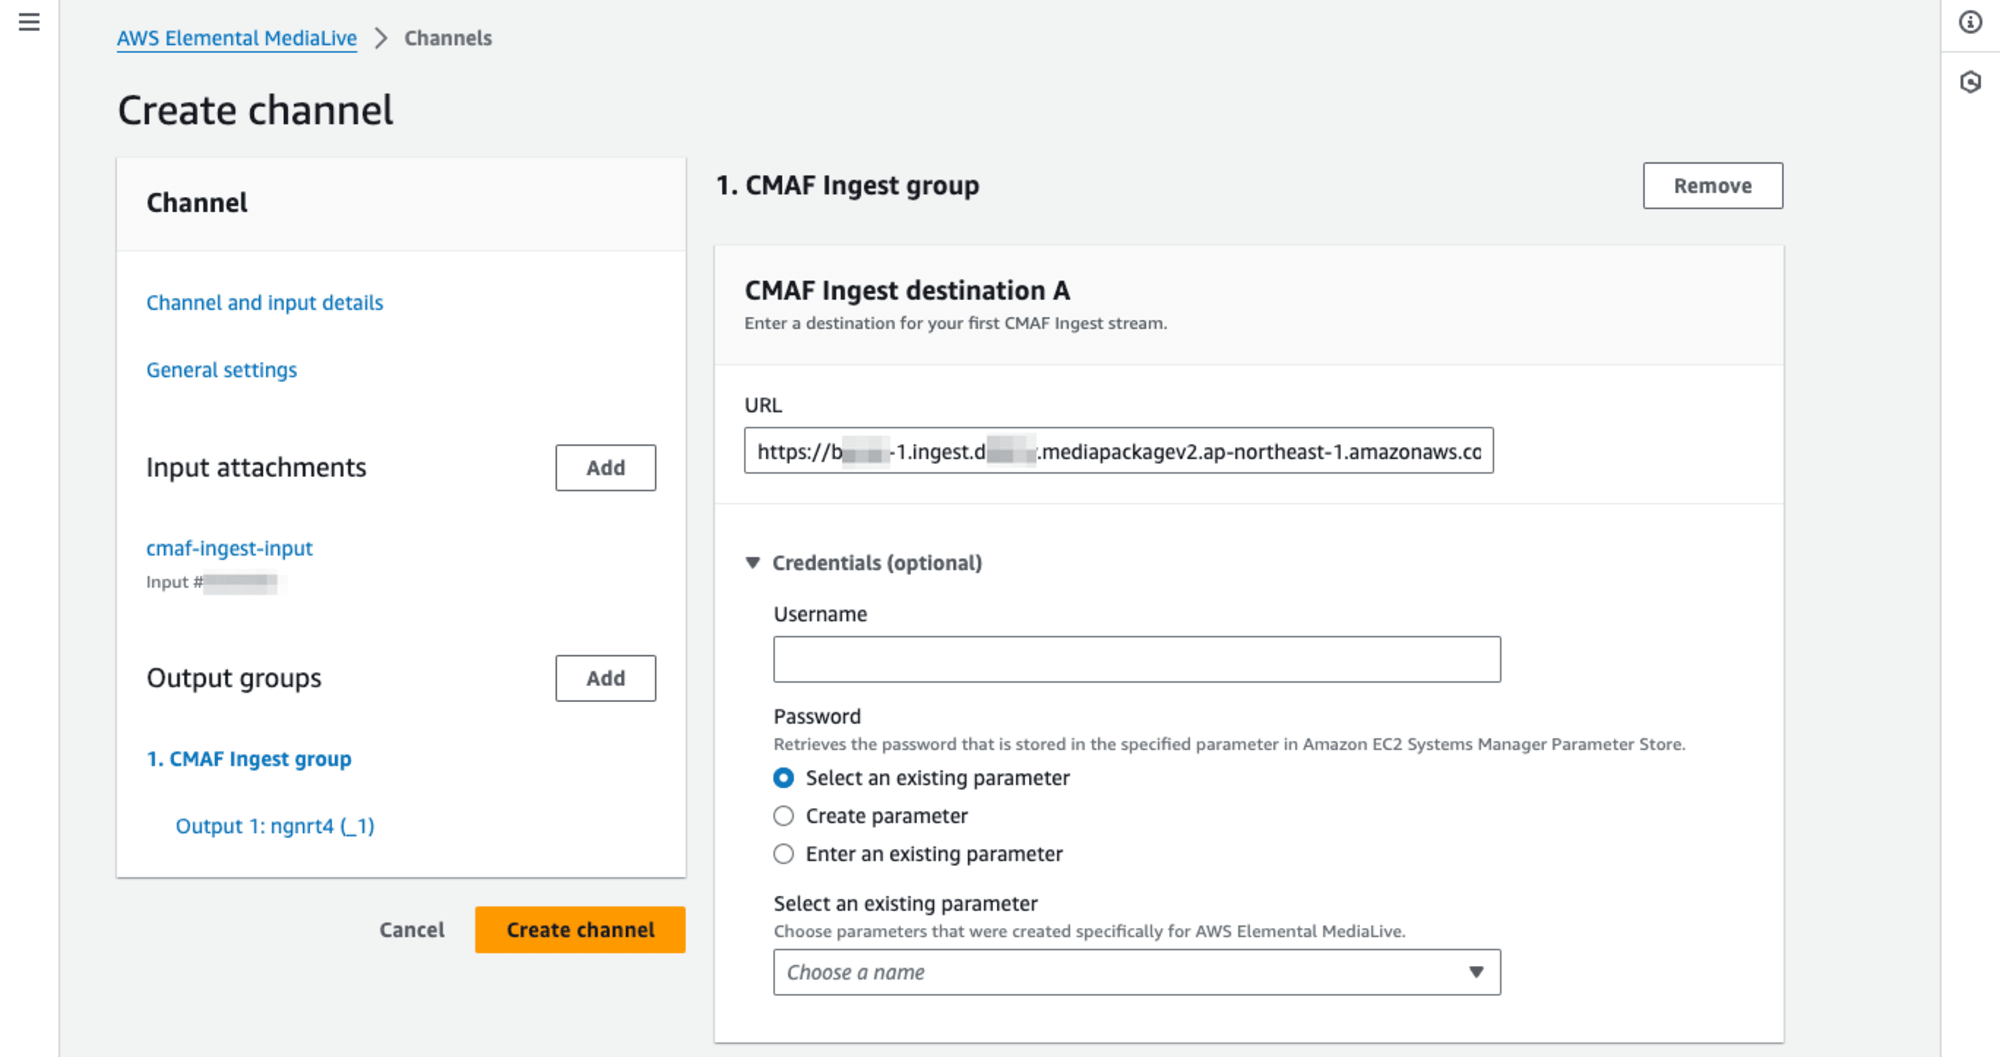Viewport: 2000px width, 1057px height.
Task: Open General settings link
Action: click(222, 370)
